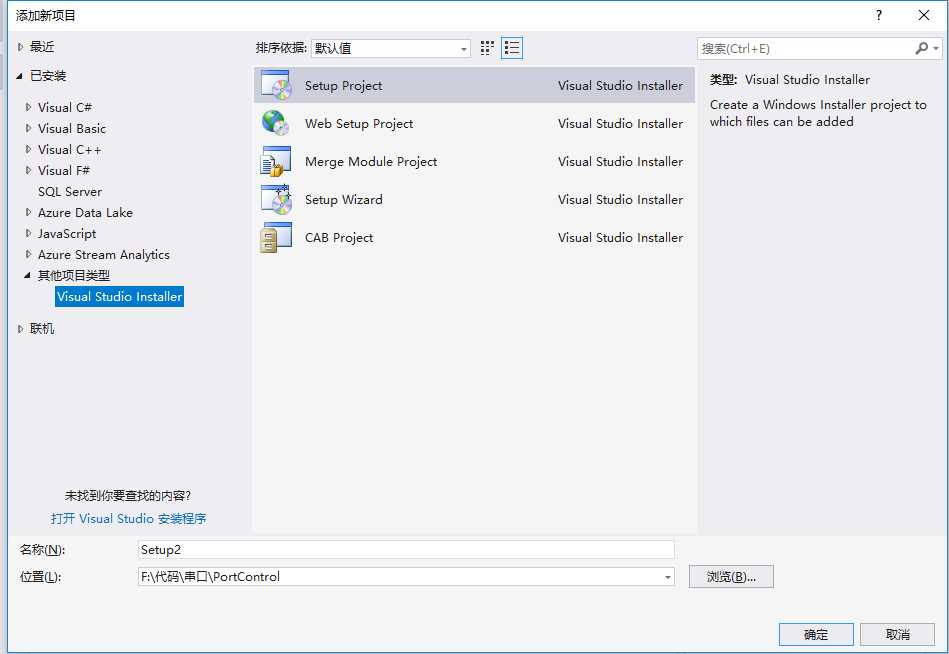
Task: Select the Merge Module Project template name
Action: [x=371, y=162]
